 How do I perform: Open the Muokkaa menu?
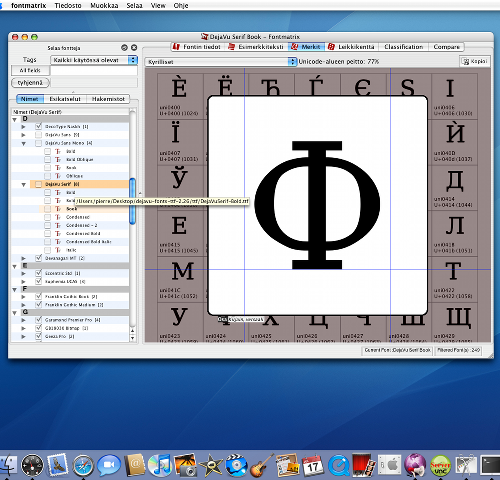(104, 5)
